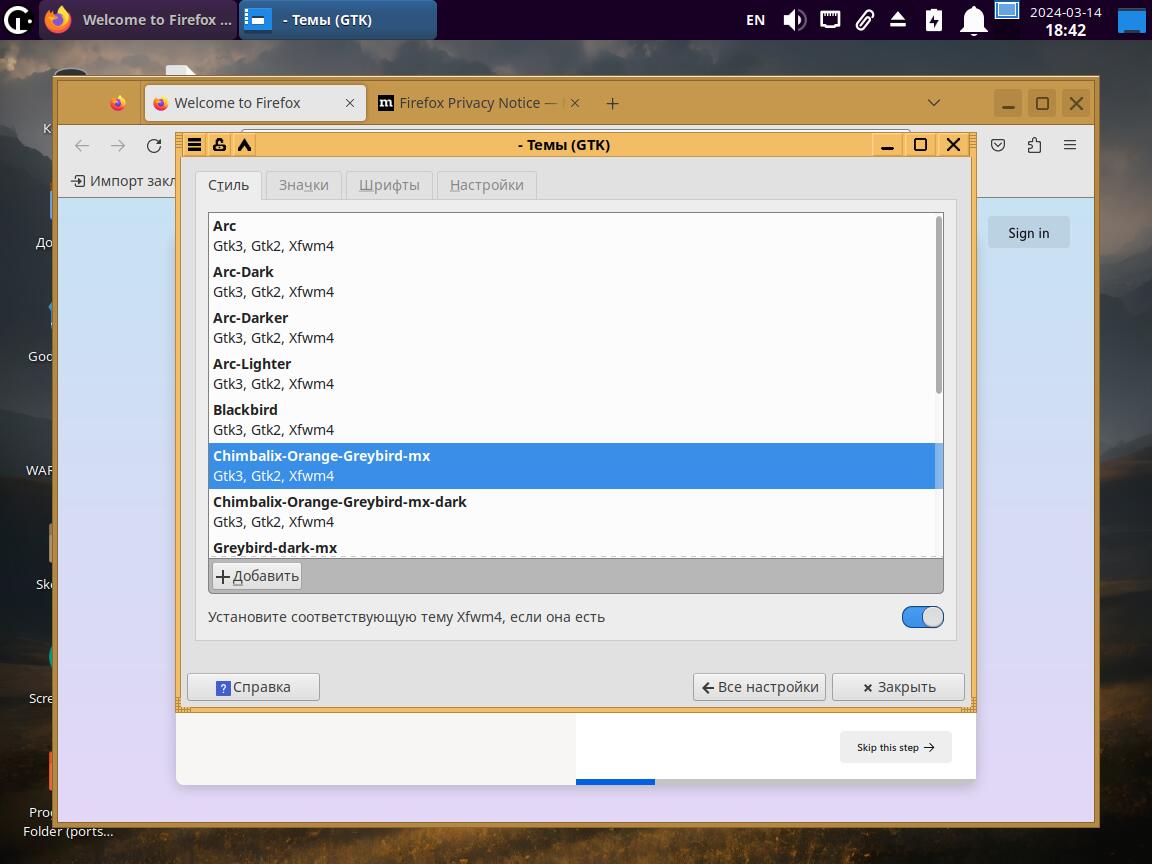
Task: Select the Greybird-dark-mx theme
Action: click(x=572, y=547)
